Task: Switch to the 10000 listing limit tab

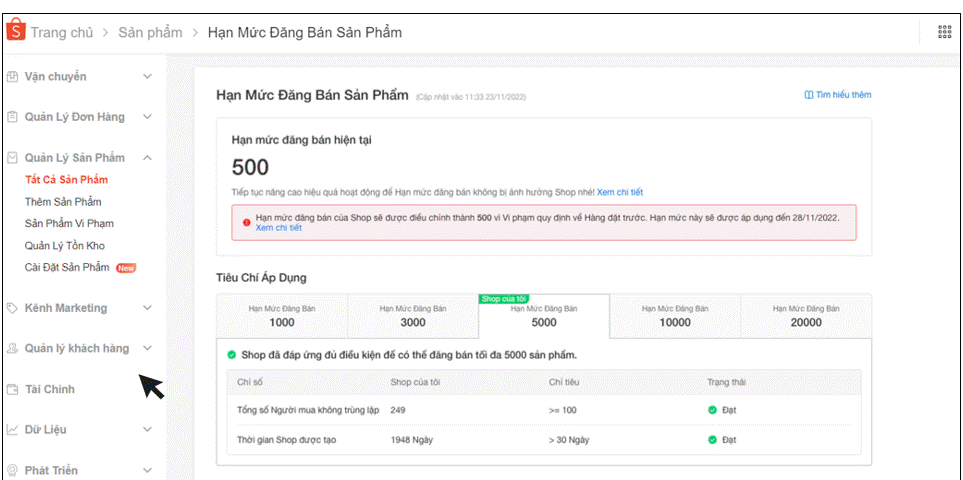Action: [675, 316]
